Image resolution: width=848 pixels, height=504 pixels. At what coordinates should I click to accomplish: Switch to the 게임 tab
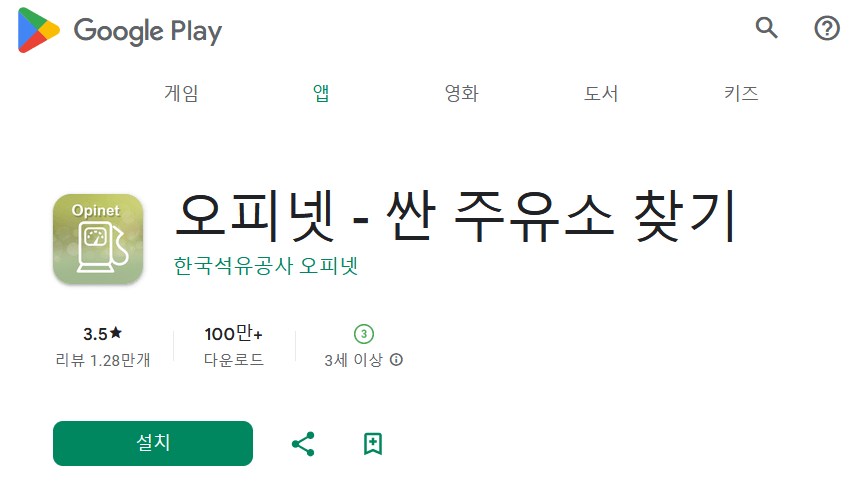(x=181, y=93)
